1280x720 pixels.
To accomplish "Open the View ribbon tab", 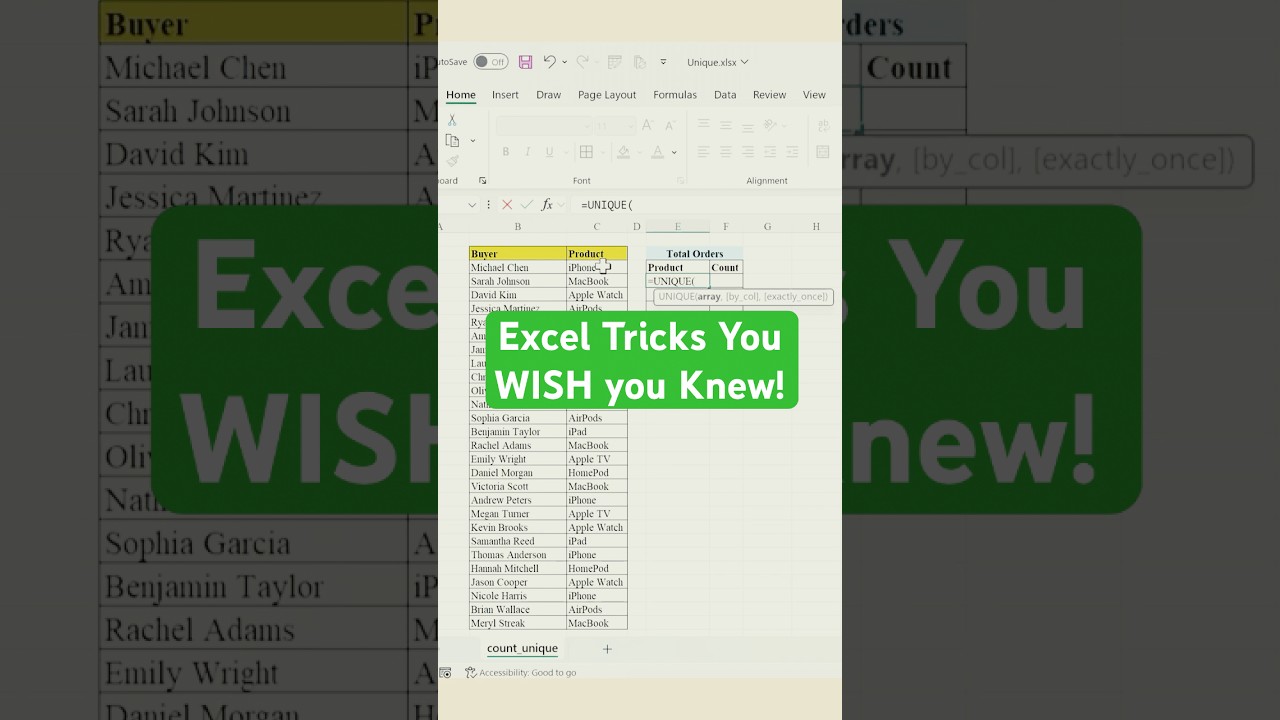I will [814, 95].
